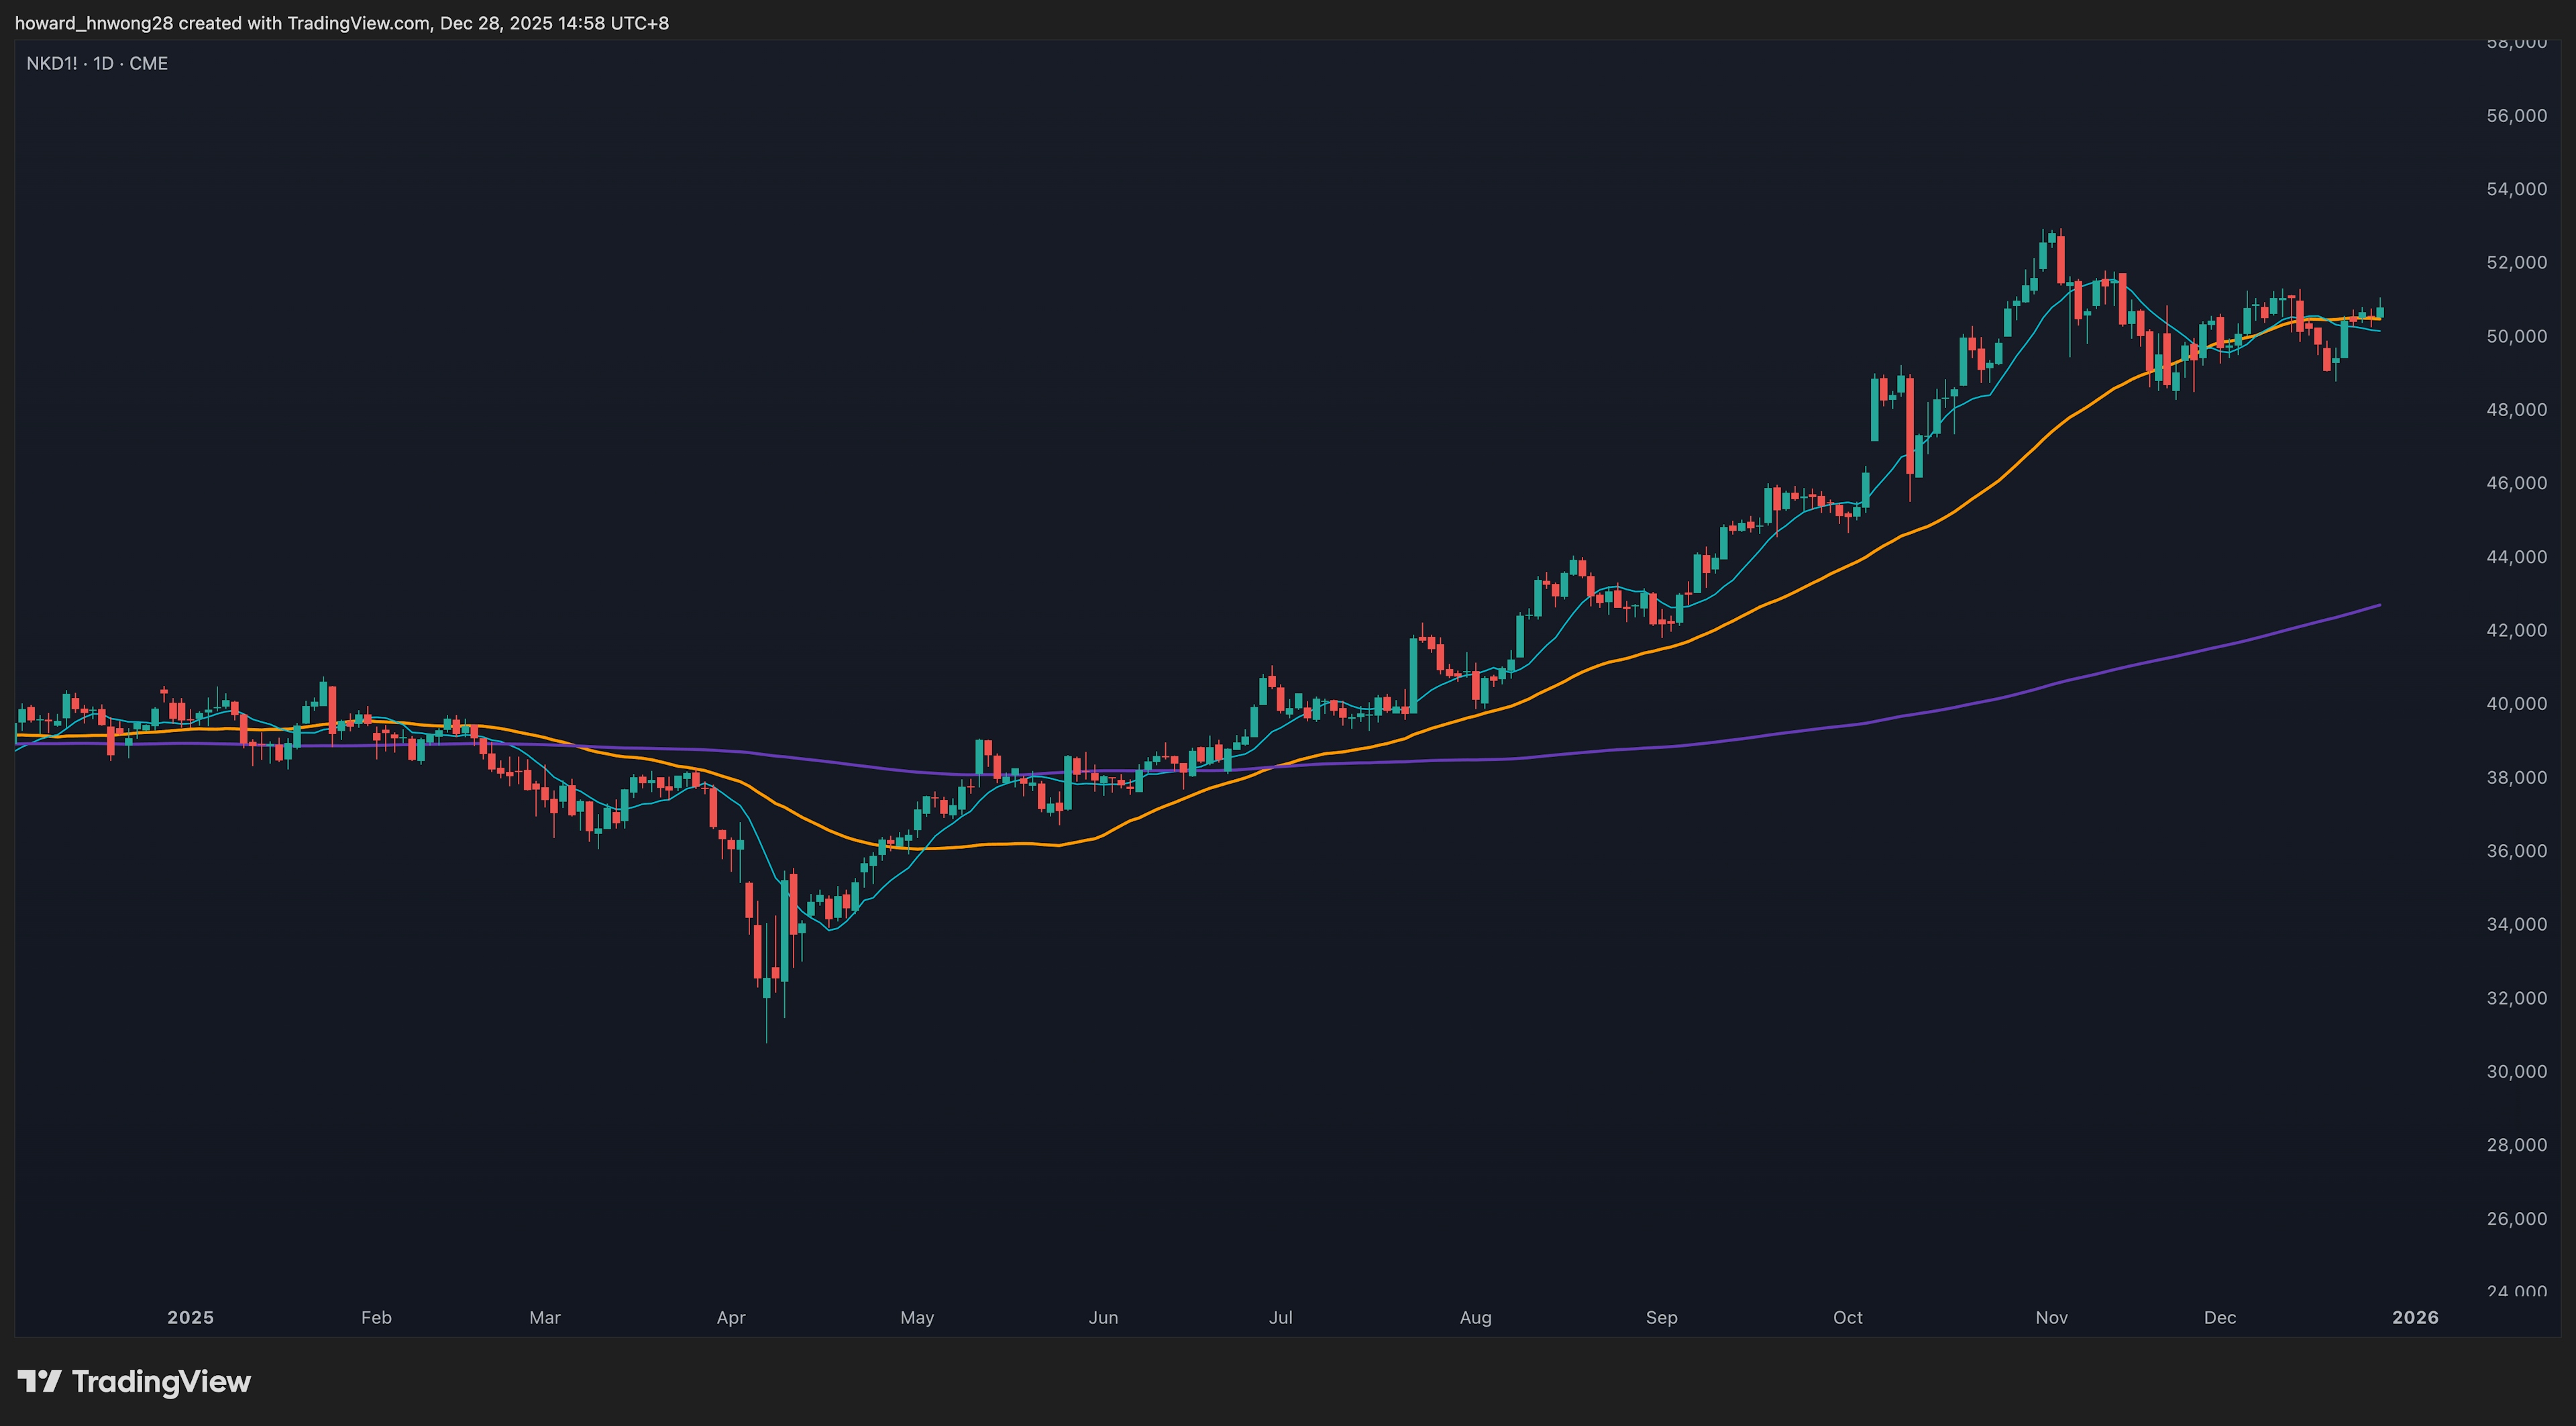Screen dimensions: 2576x1426
Task: Click the 2025 label on time axis
Action: 190,1317
